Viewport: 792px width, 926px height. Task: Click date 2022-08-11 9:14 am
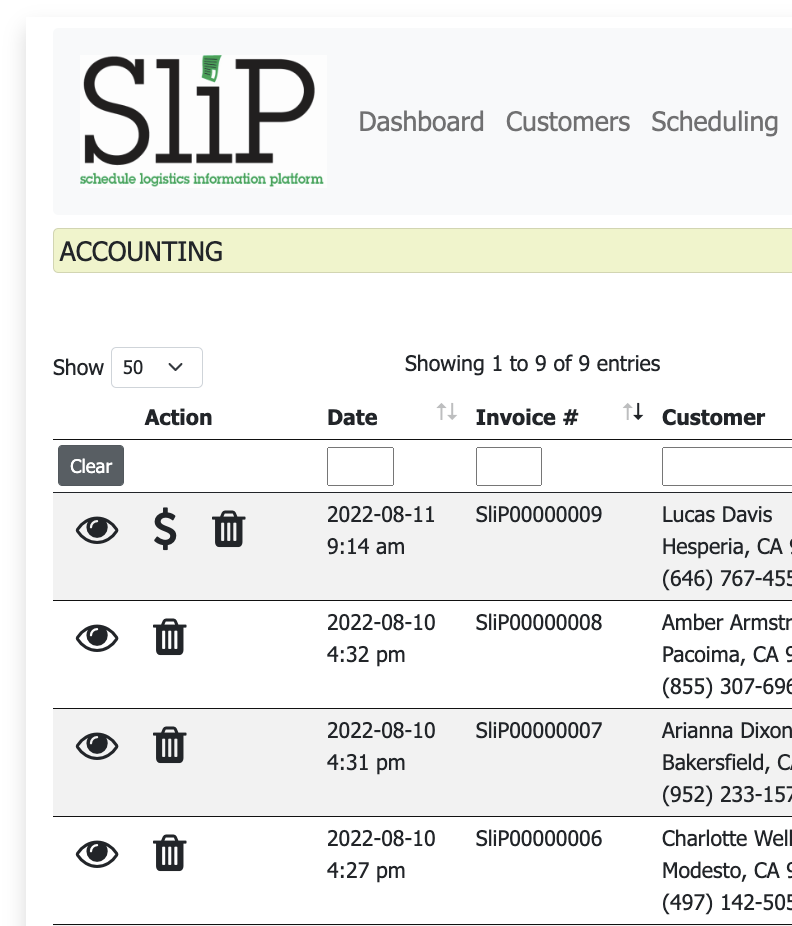pyautogui.click(x=381, y=530)
